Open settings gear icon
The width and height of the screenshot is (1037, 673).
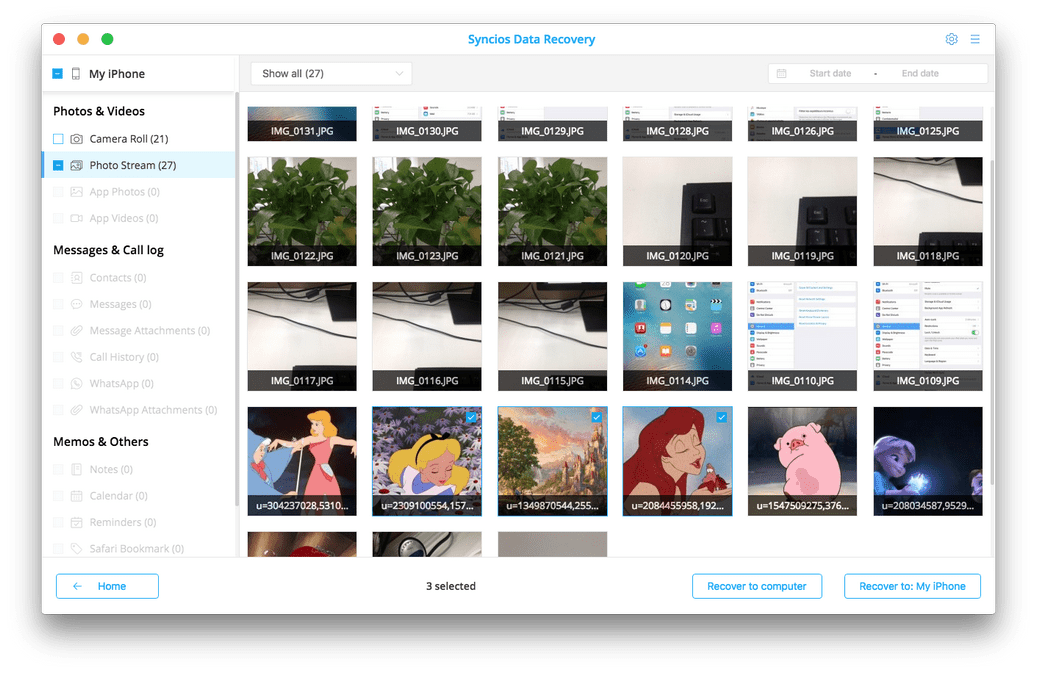(951, 39)
